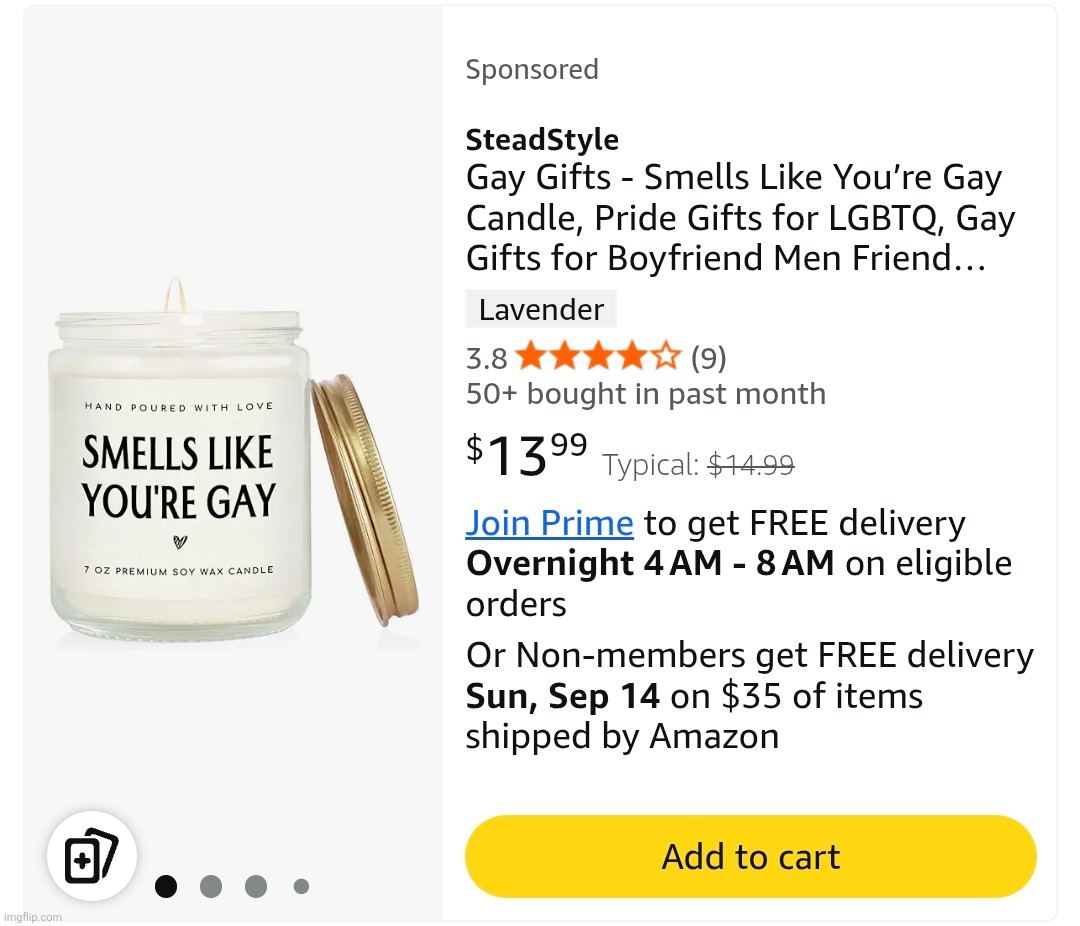Select the small fourth carousel dot
Screen dimensions: 1080x926
point(301,886)
